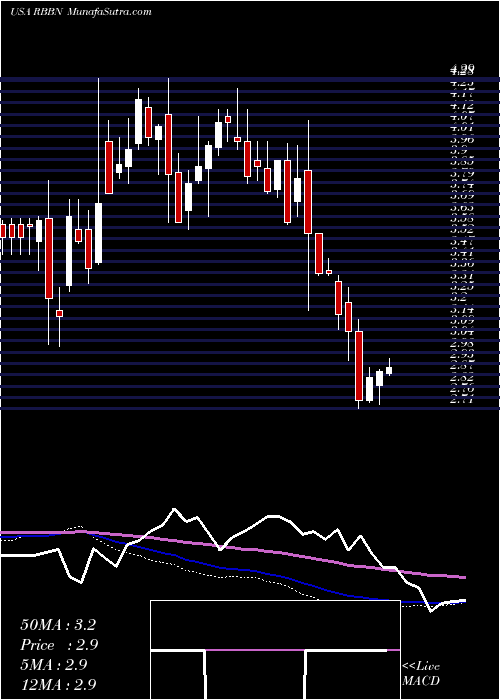Select the 12MA : 2.9 label

coord(59,685)
